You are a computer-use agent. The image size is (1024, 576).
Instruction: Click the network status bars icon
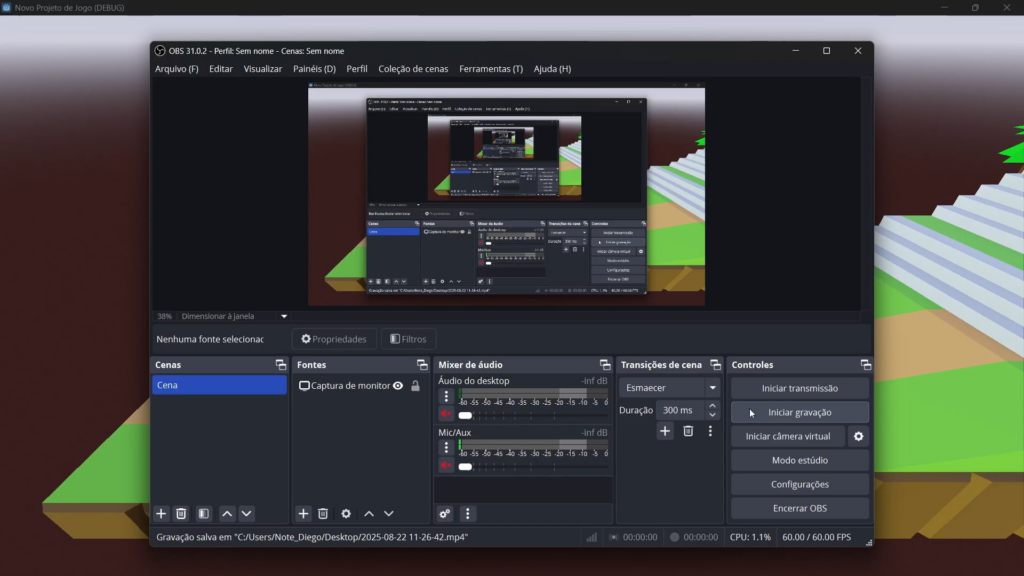[592, 537]
